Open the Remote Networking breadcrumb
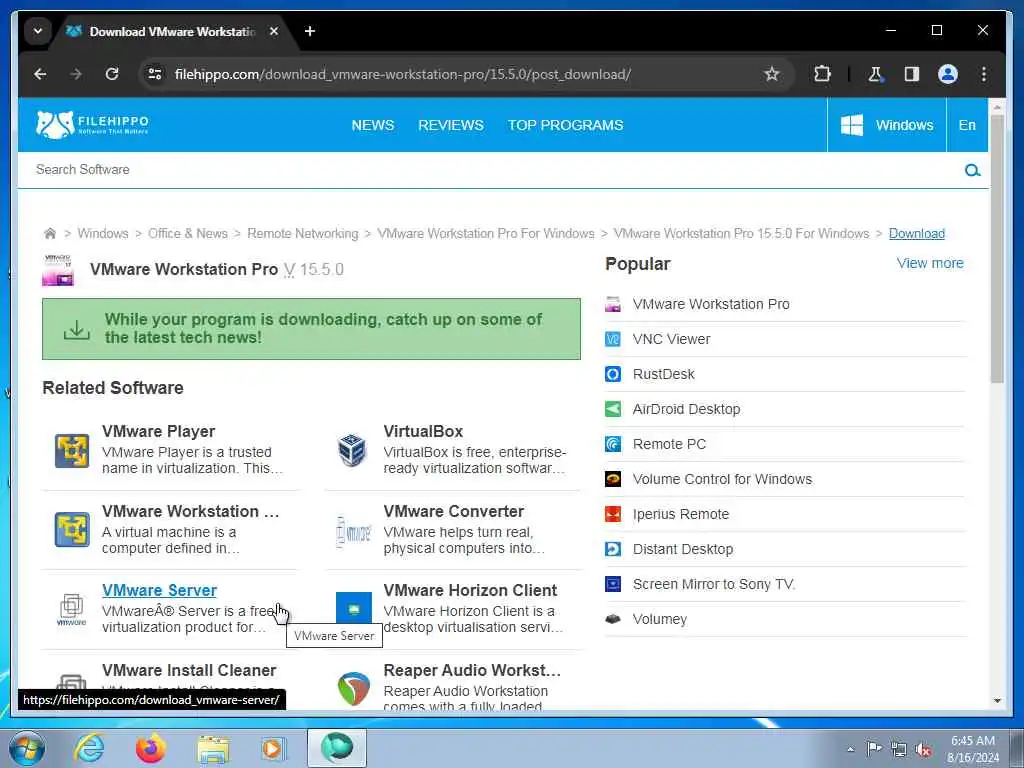The image size is (1024, 768). [x=302, y=234]
